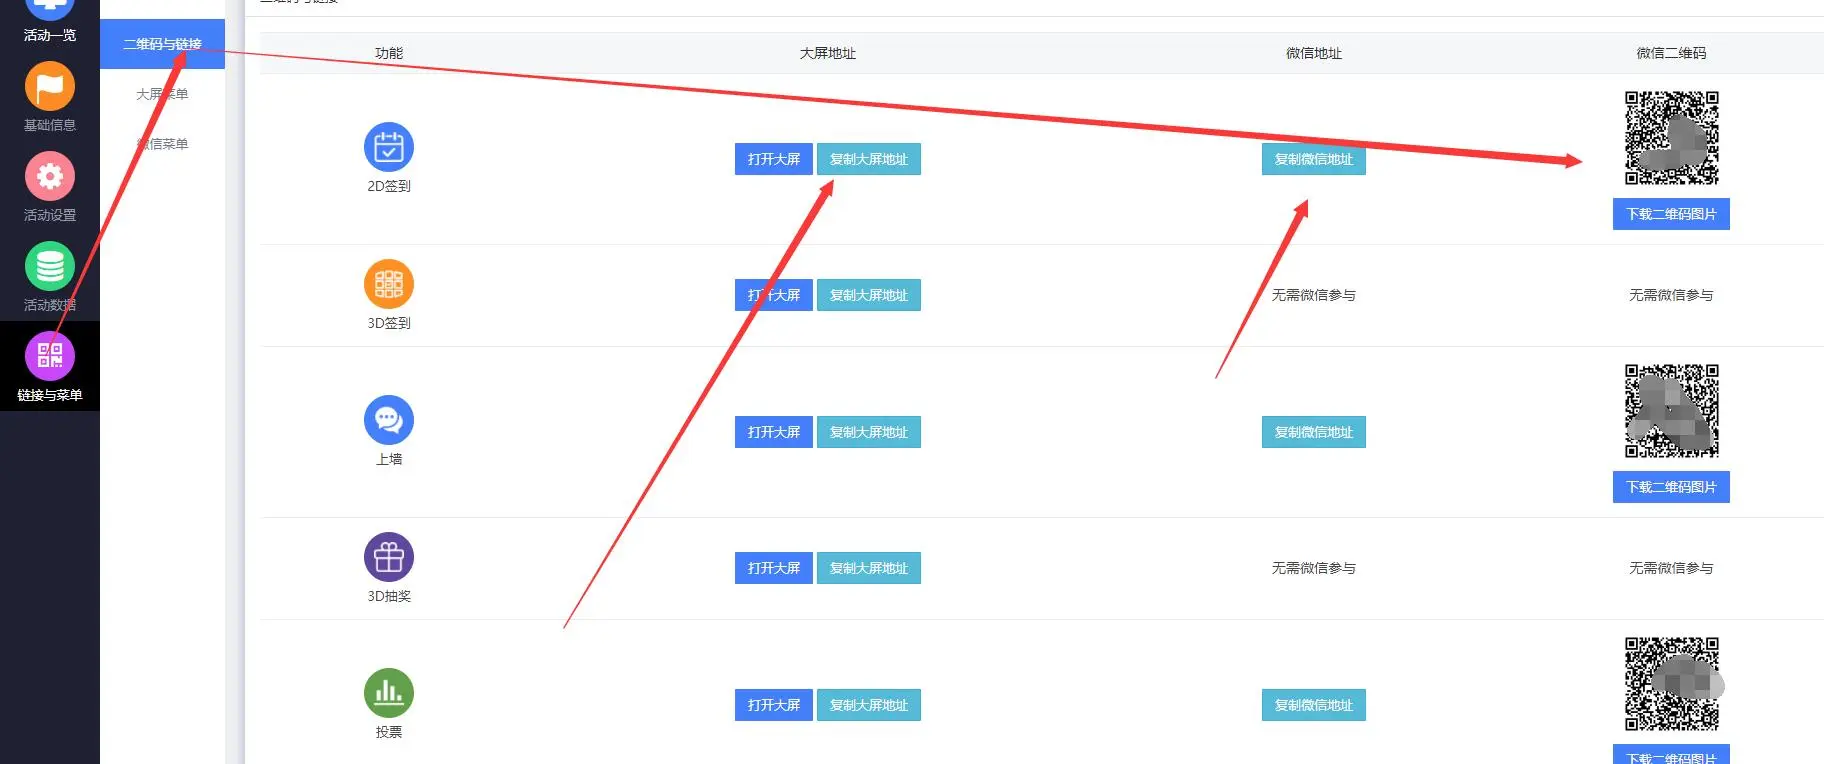Click the 3D抽奖 gift icon
Image resolution: width=1824 pixels, height=764 pixels.
click(x=389, y=557)
